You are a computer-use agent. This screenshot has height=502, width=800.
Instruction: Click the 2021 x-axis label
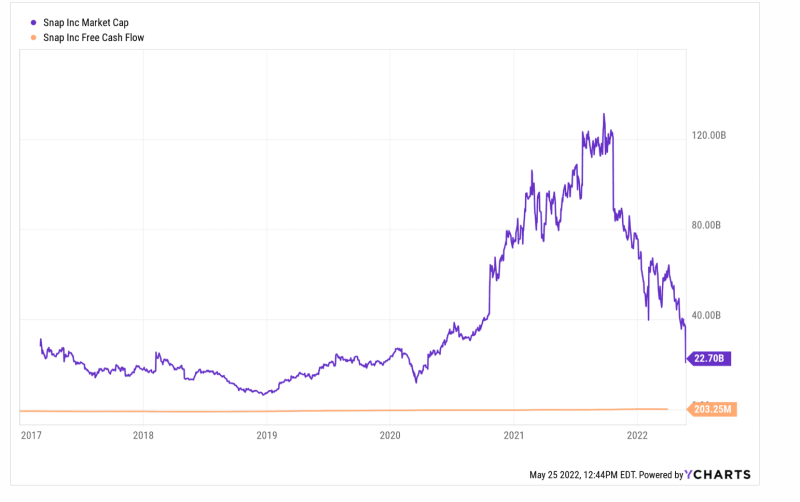coord(514,435)
